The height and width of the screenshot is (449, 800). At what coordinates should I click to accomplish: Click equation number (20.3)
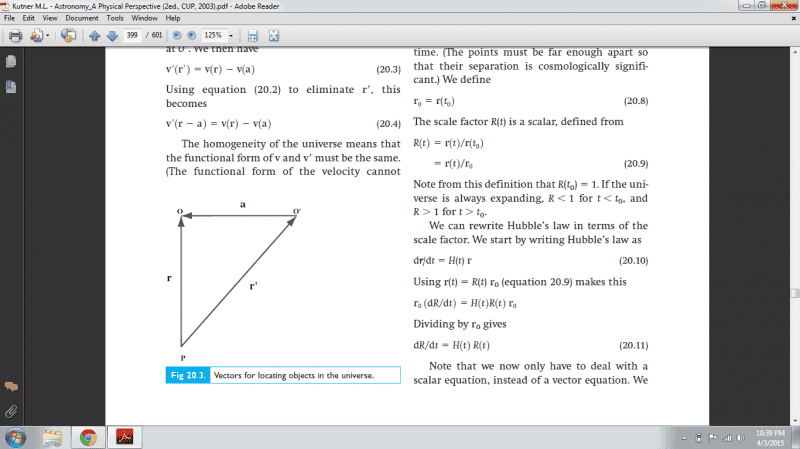[388, 69]
